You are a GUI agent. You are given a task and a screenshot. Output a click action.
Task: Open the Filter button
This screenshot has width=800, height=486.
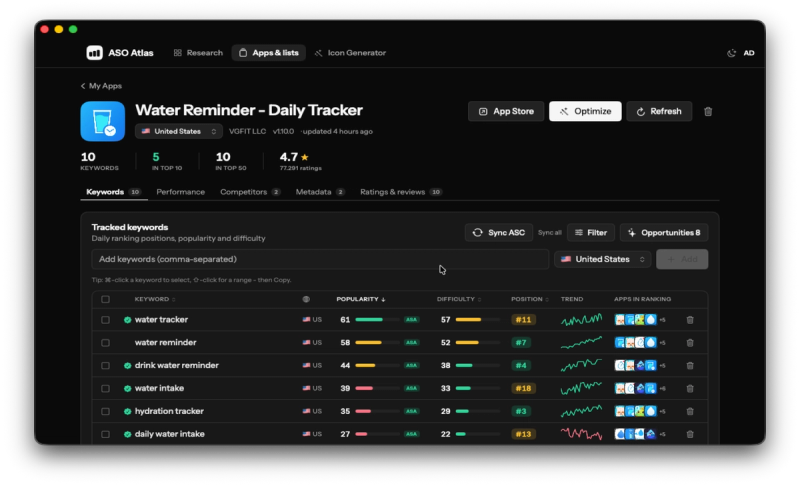pos(591,233)
